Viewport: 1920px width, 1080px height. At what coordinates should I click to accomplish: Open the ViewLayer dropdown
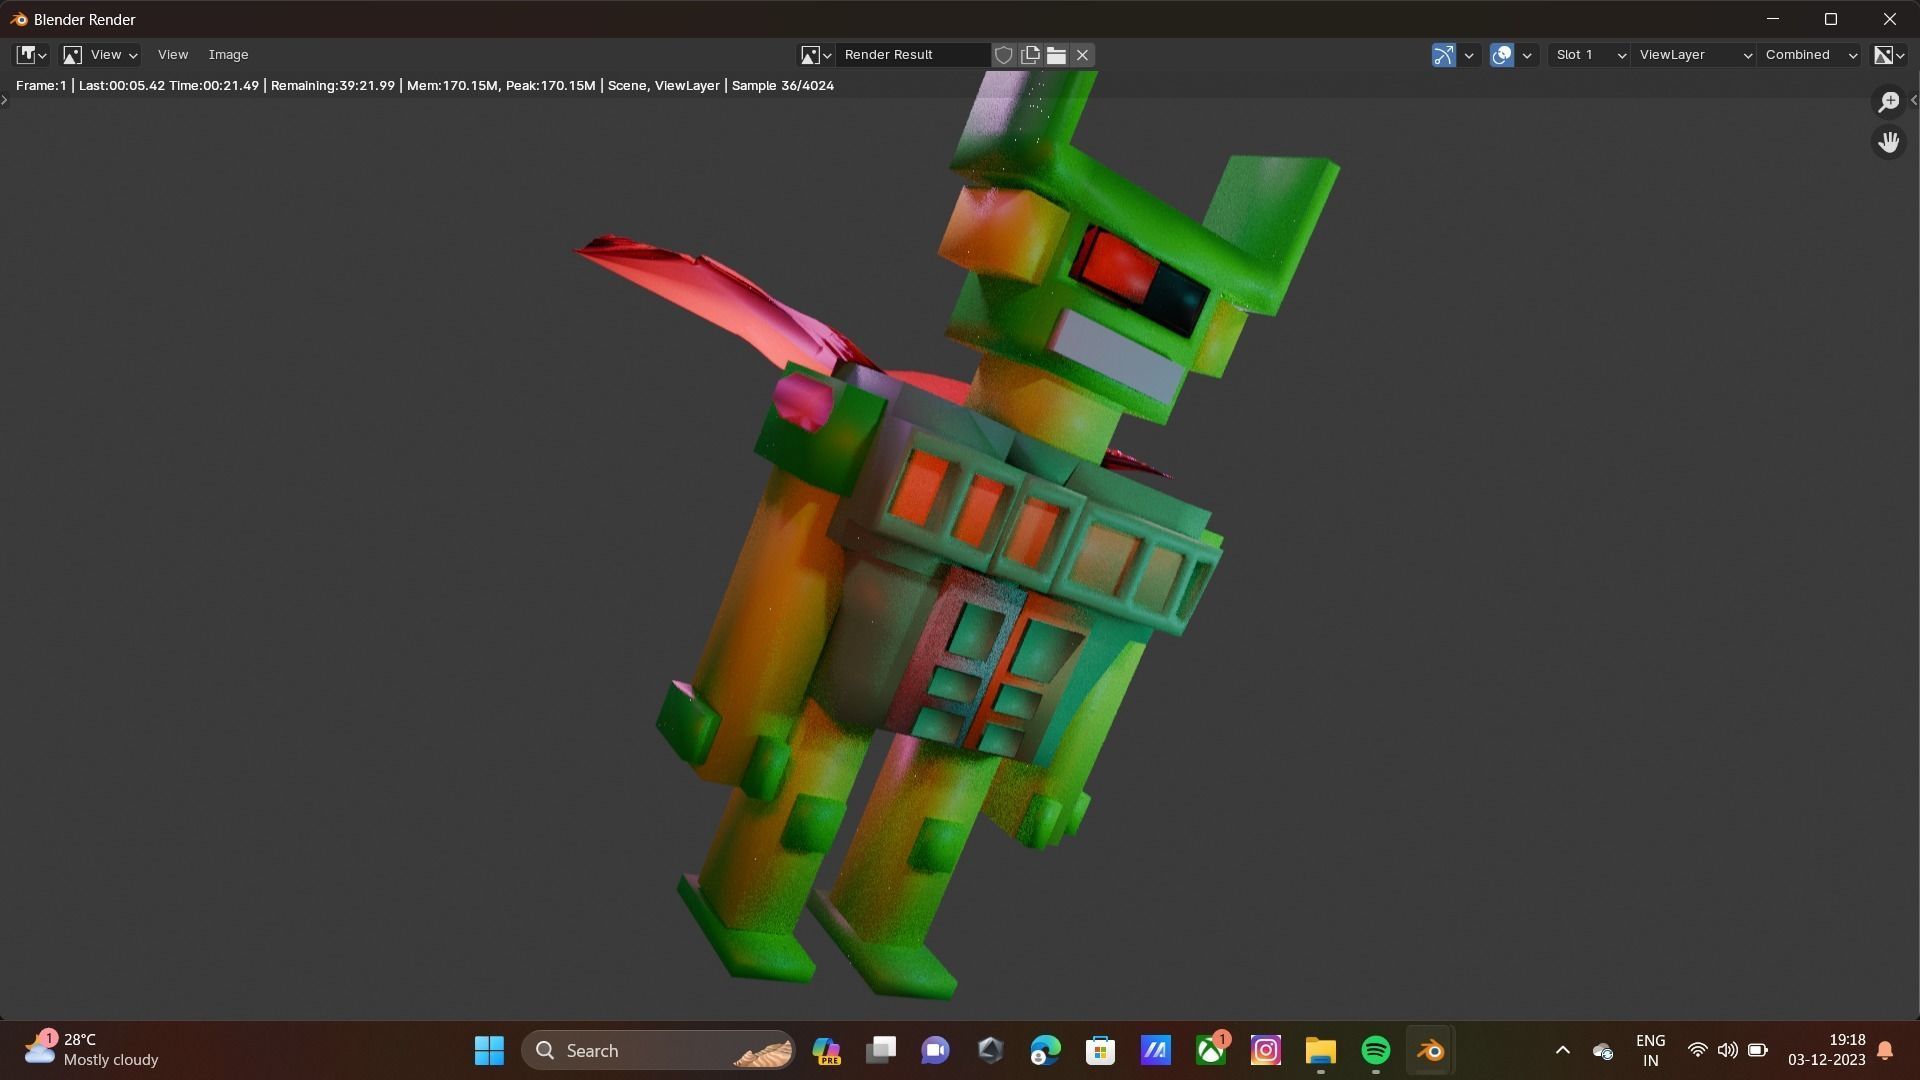click(x=1694, y=55)
